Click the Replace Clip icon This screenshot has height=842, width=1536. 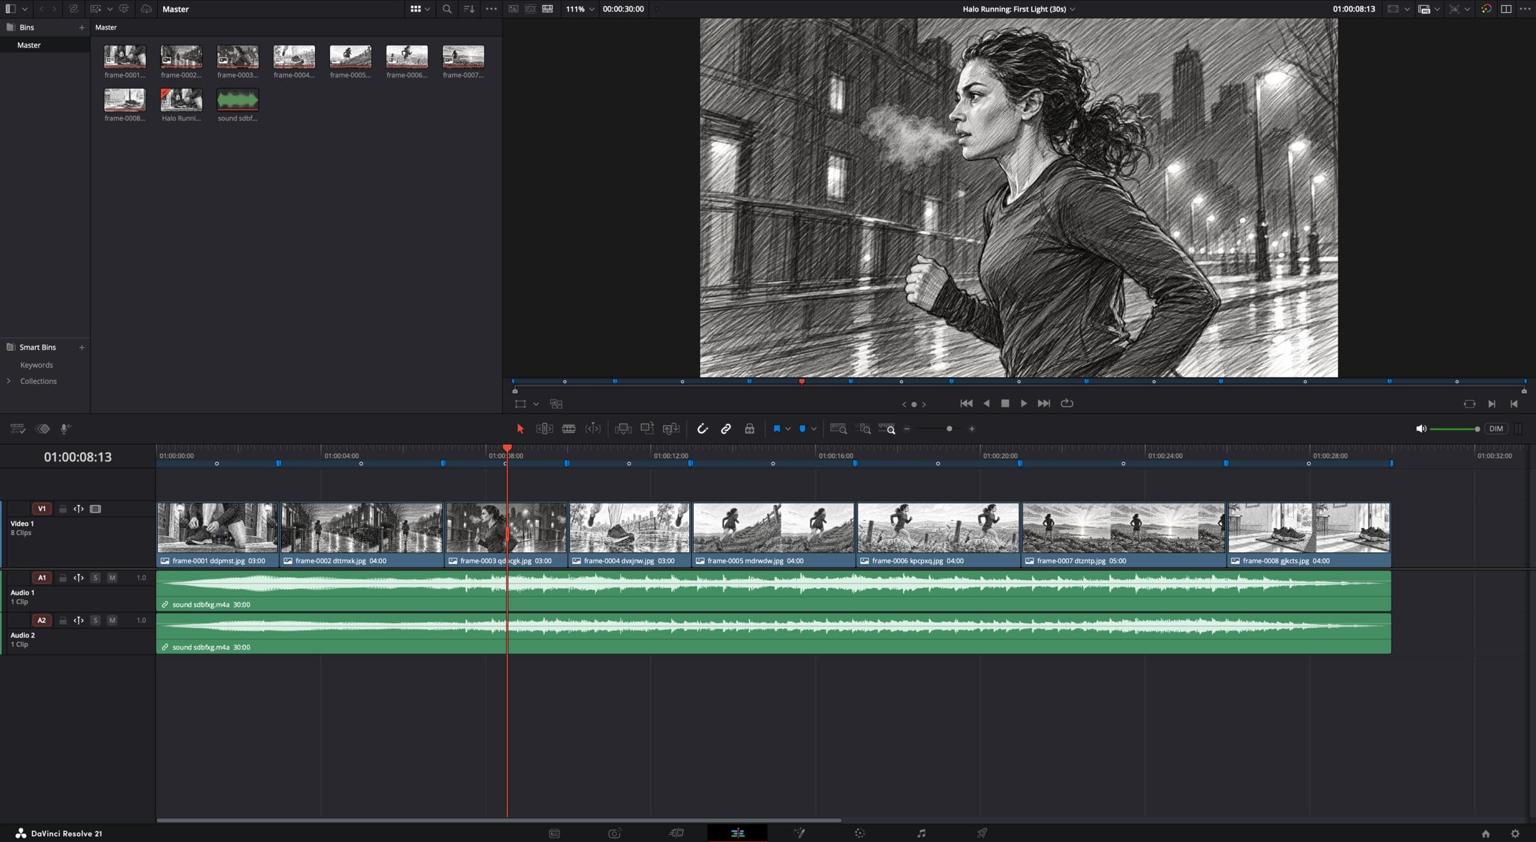pos(671,429)
